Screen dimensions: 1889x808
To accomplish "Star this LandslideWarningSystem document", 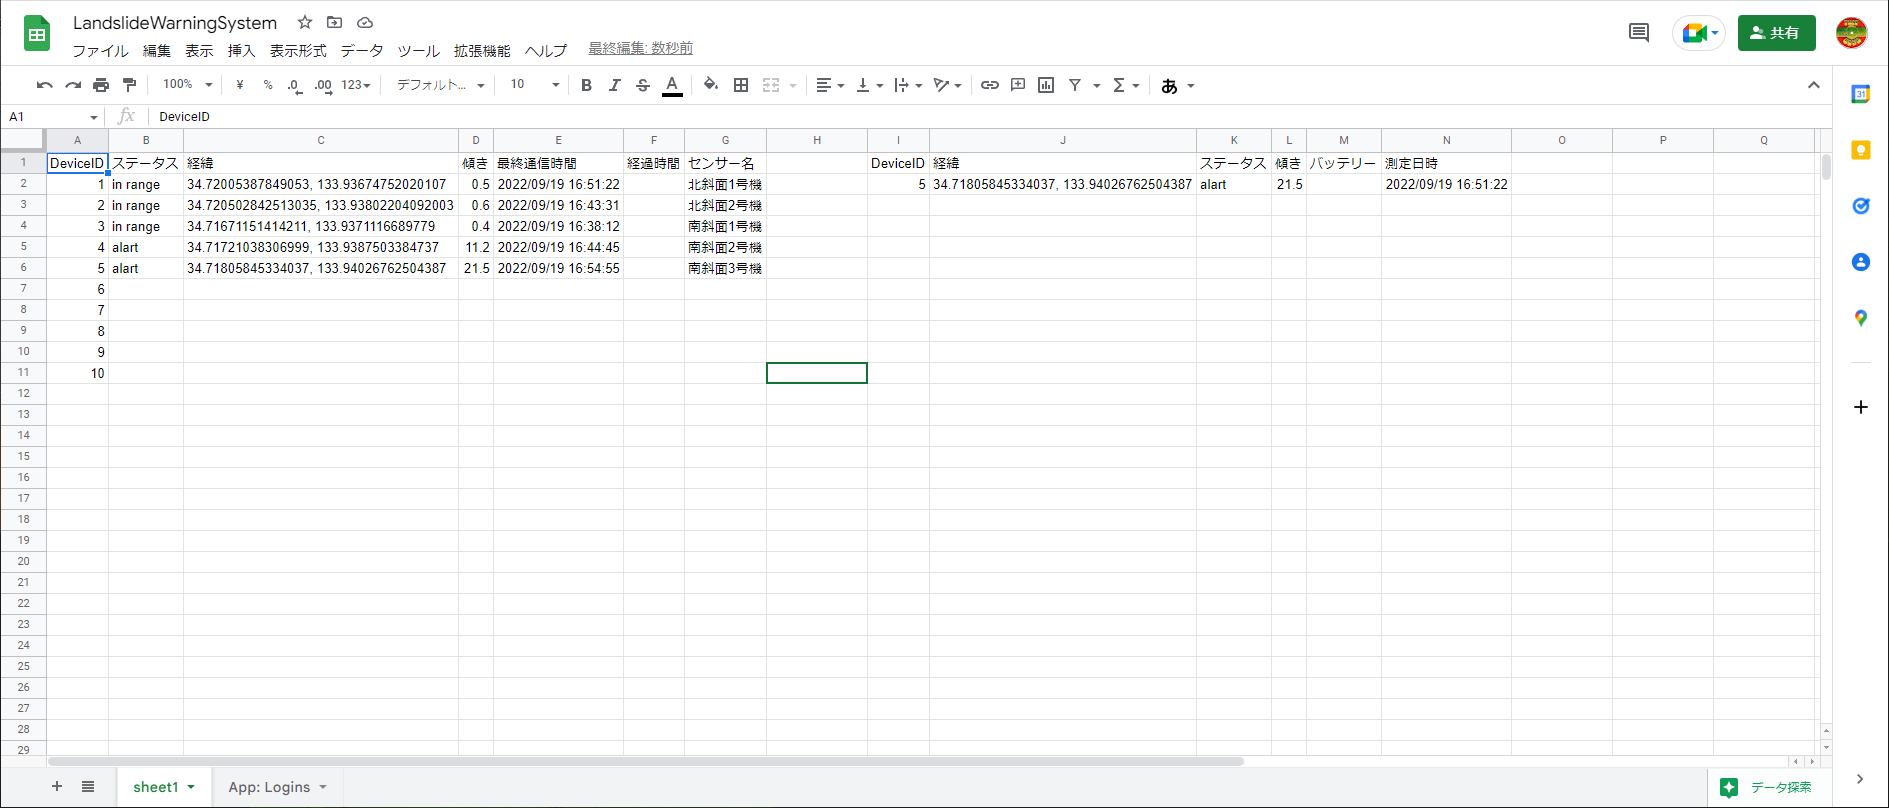I will [x=305, y=22].
